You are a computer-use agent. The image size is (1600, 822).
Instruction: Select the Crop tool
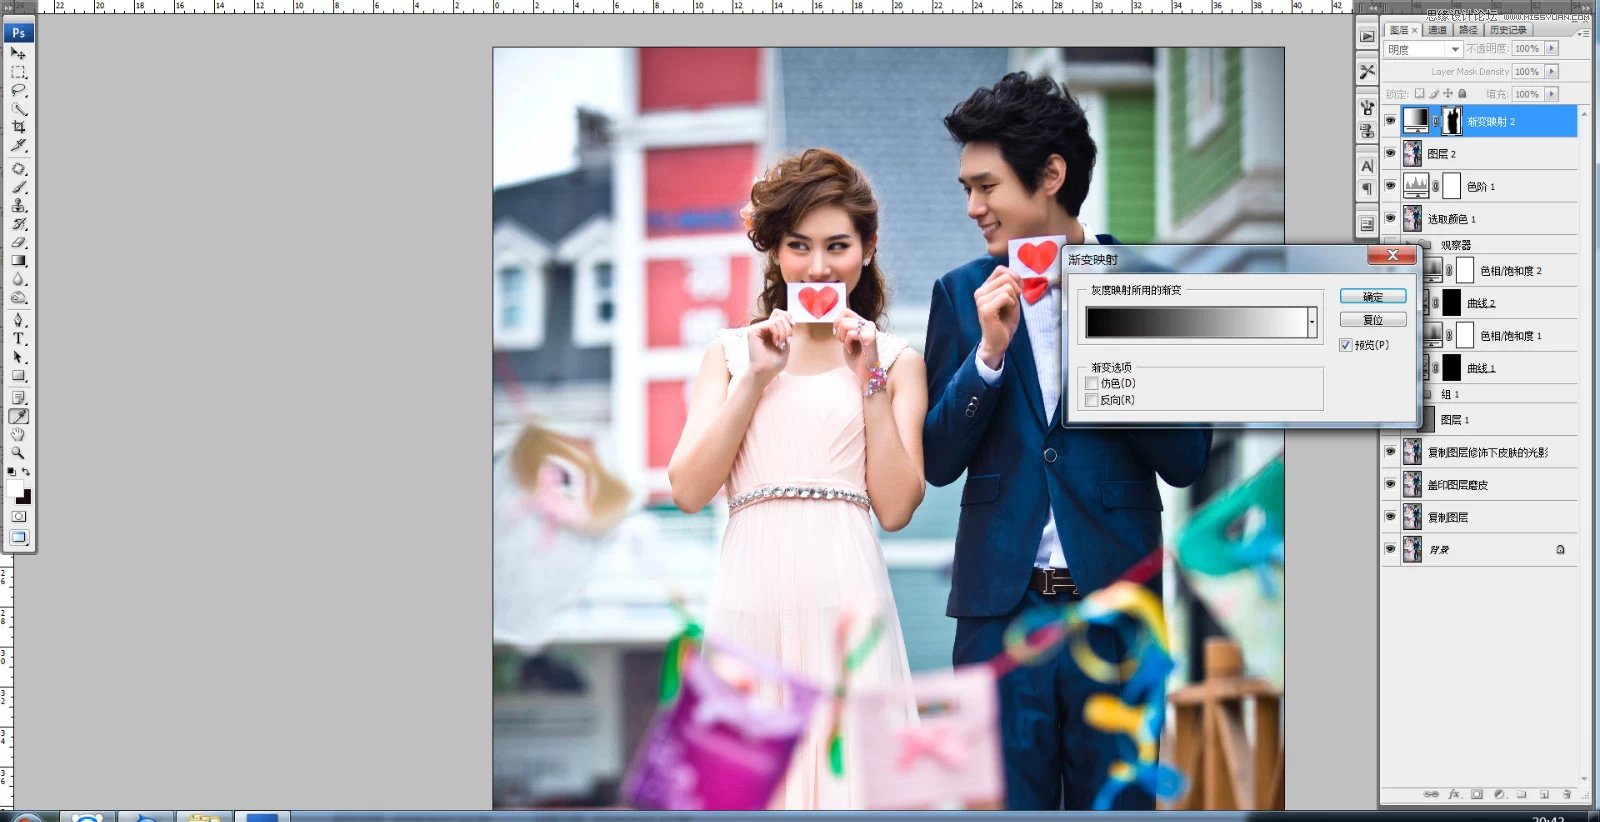tap(18, 127)
